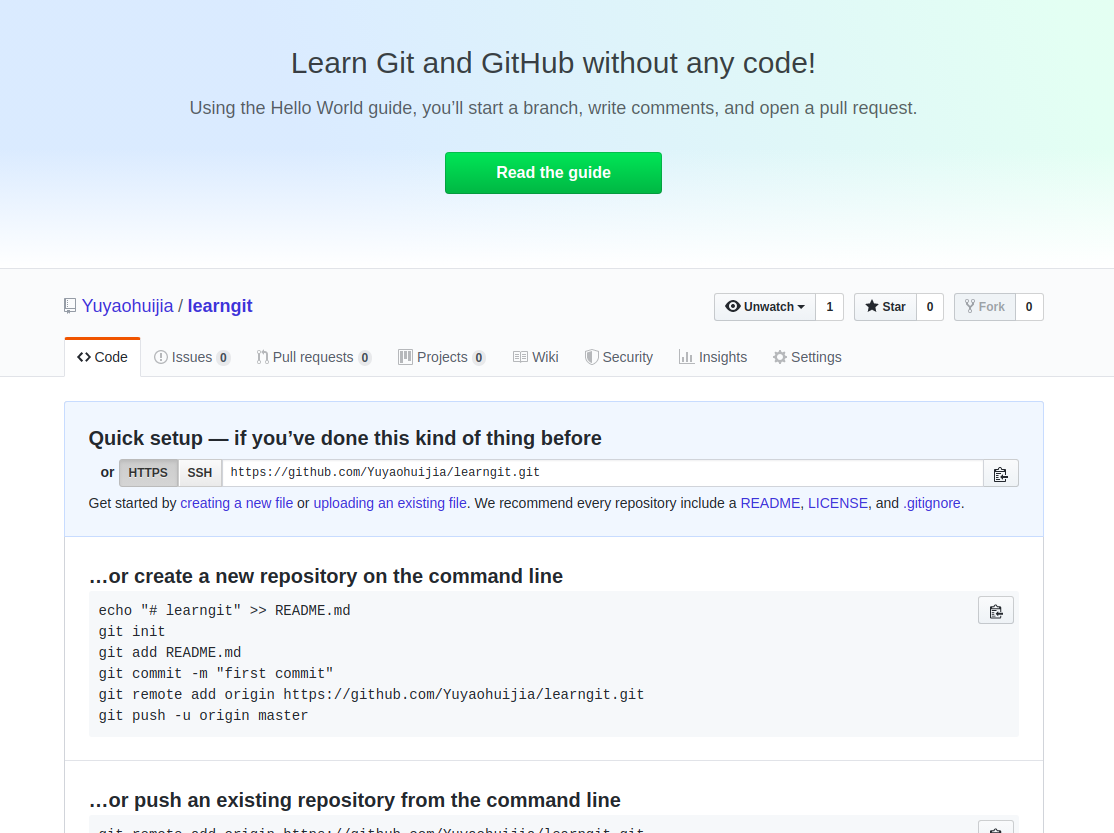1114x833 pixels.
Task: Click the Read the guide button
Action: (553, 173)
